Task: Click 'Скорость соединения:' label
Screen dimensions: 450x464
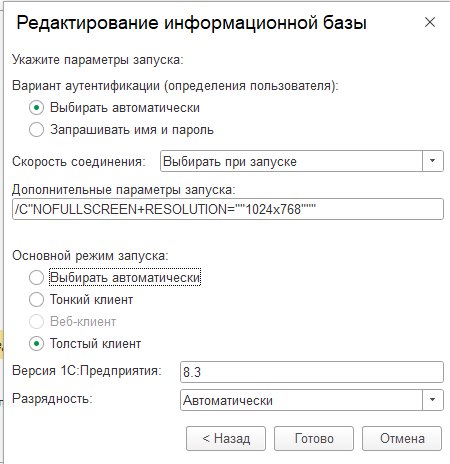Action: click(x=79, y=162)
